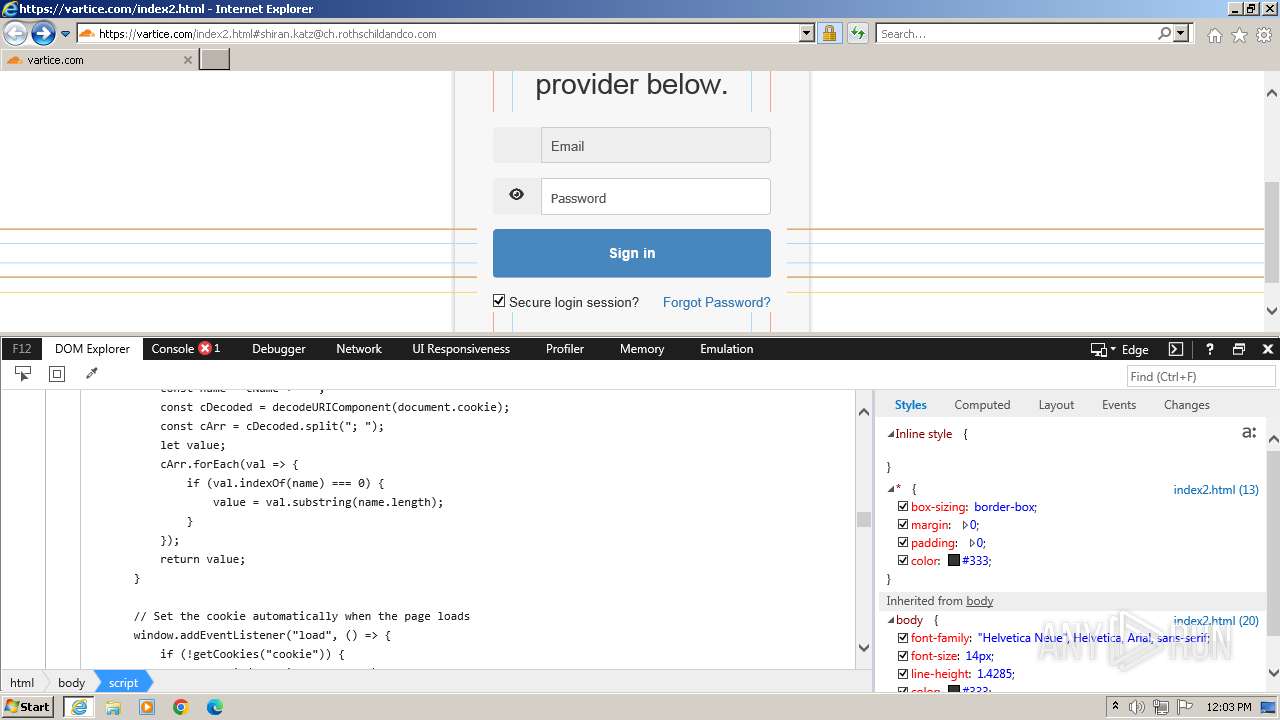Click the Password input field

pos(656,197)
